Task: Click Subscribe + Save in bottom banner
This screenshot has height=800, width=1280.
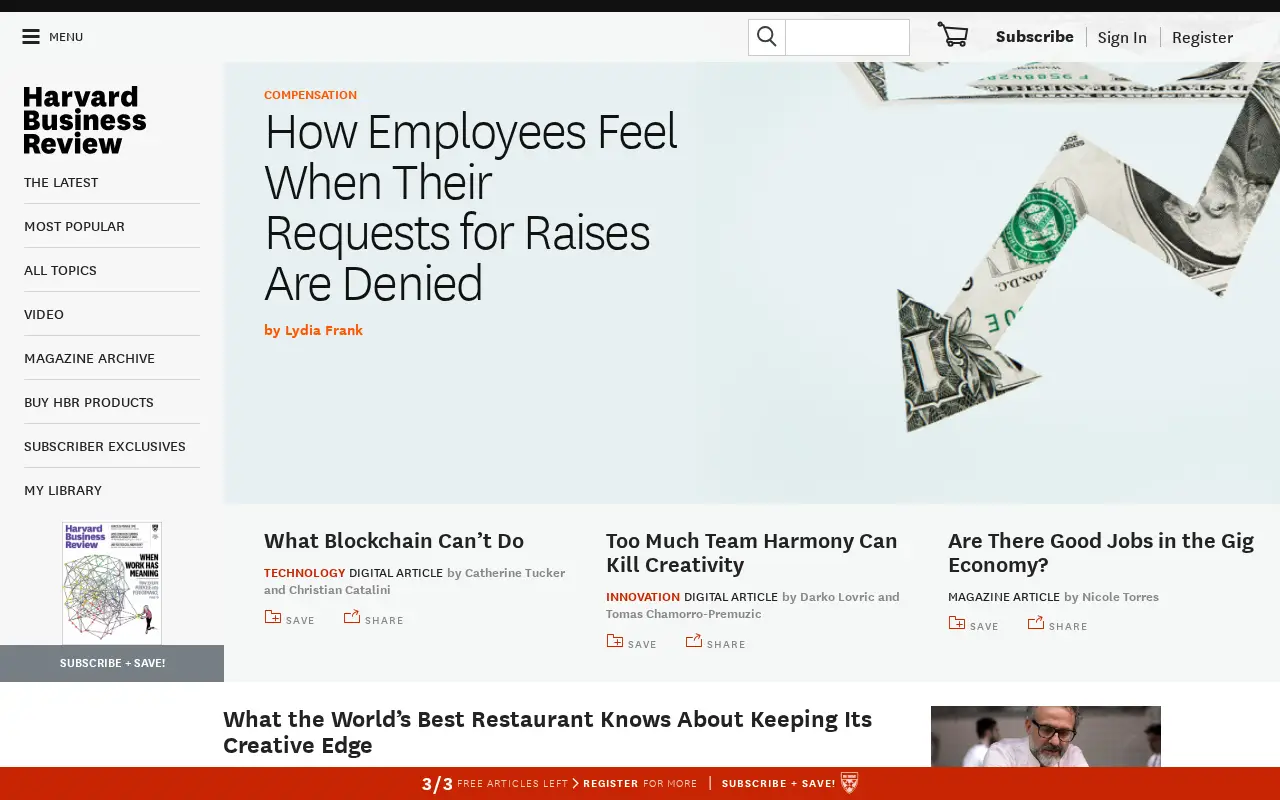Action: pos(778,783)
